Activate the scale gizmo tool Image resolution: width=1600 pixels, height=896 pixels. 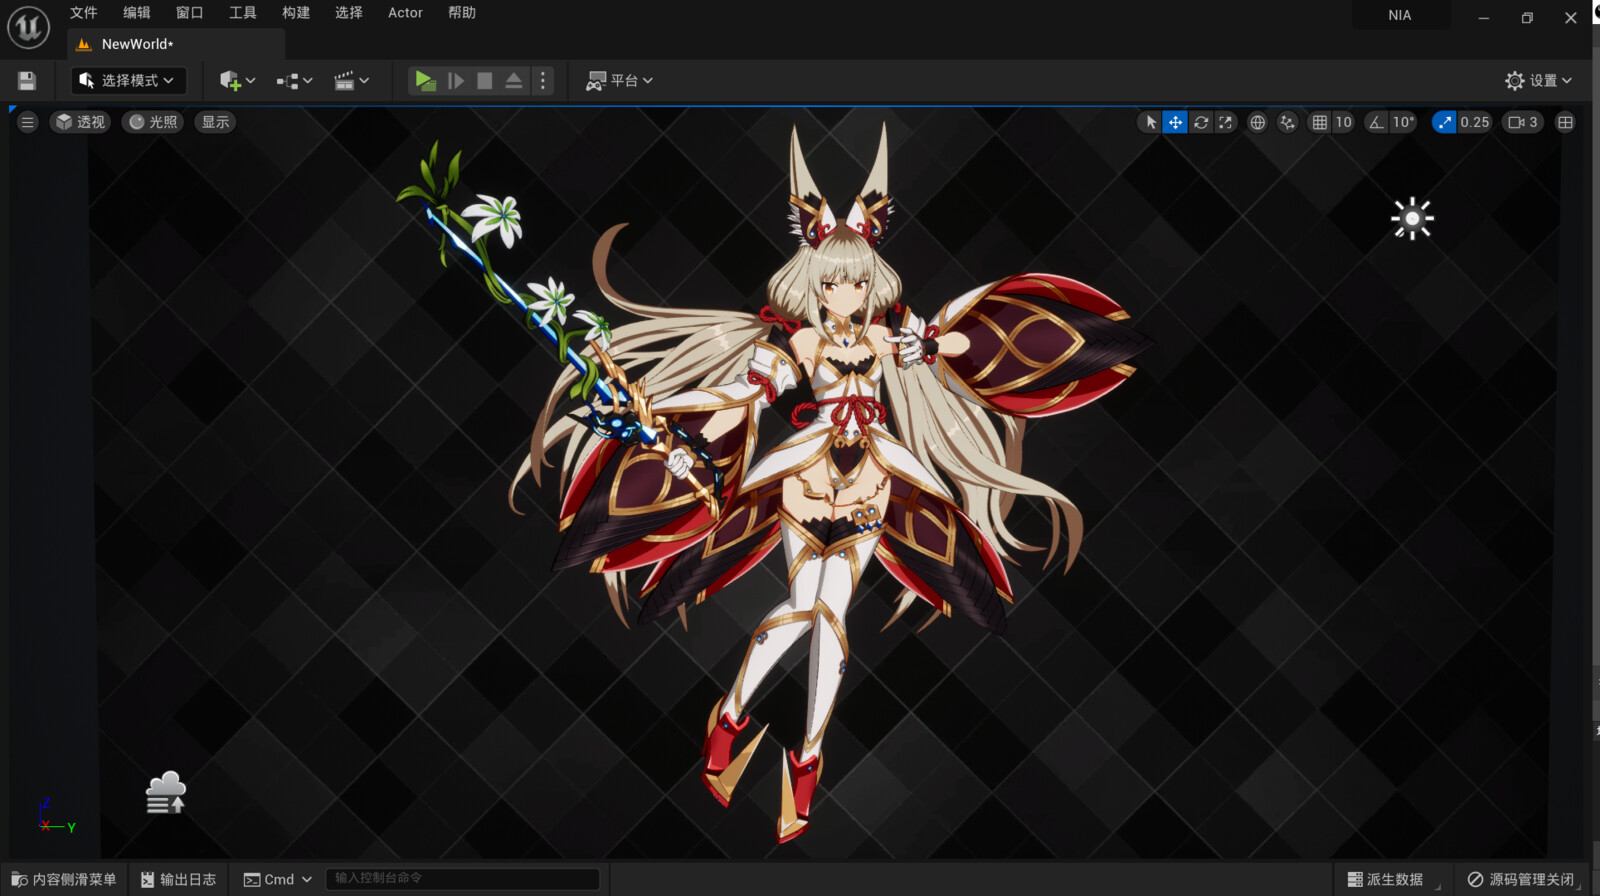pyautogui.click(x=1225, y=122)
